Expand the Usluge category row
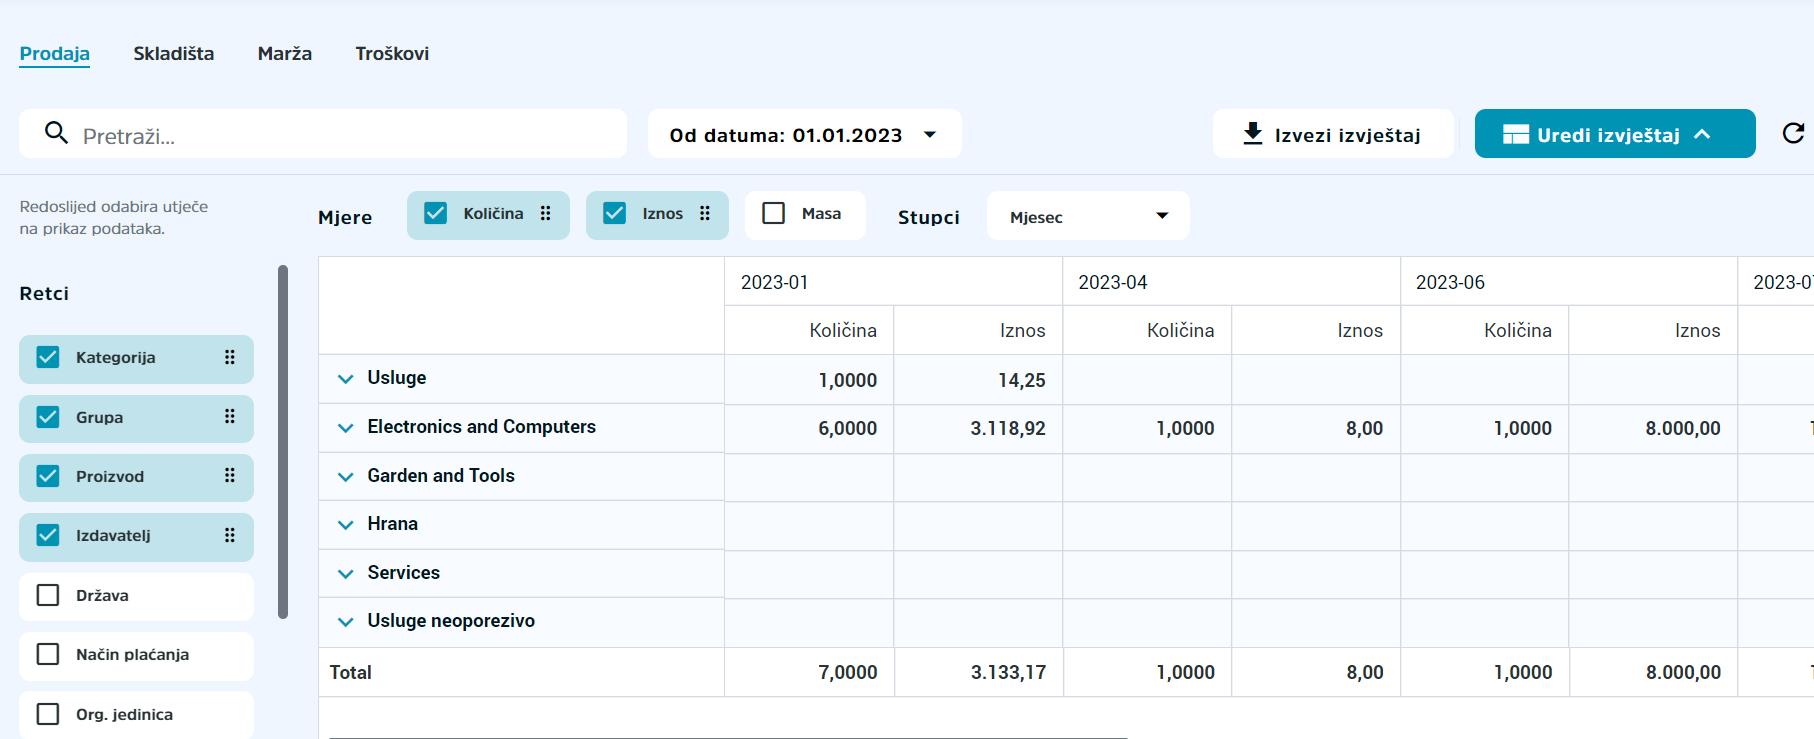 (345, 379)
